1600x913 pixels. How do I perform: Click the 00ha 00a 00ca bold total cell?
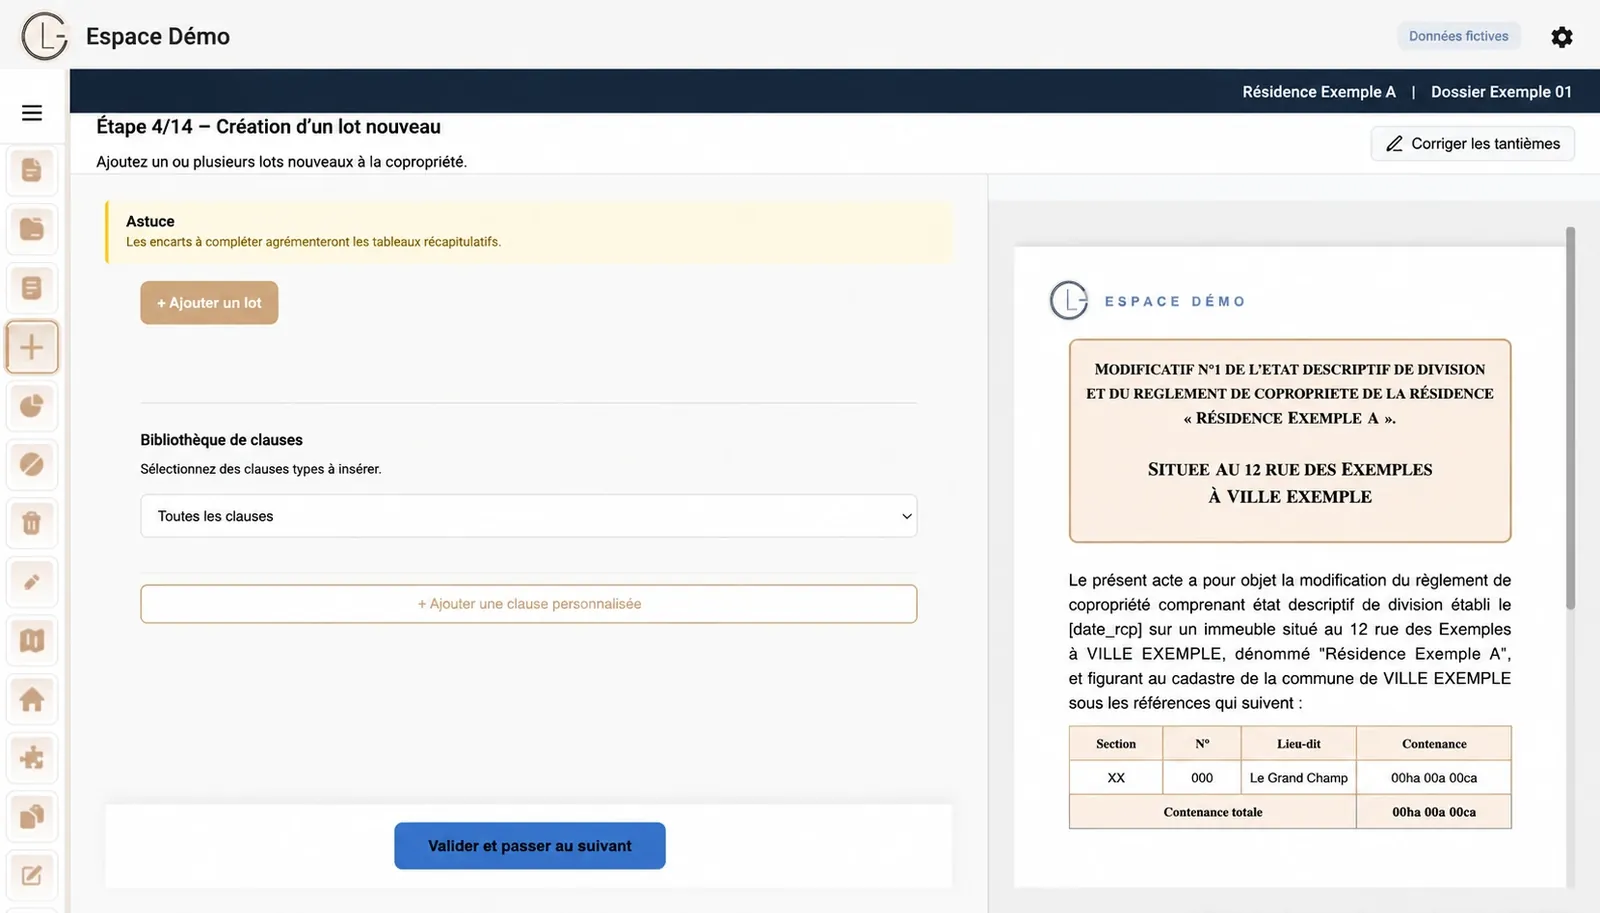point(1434,812)
